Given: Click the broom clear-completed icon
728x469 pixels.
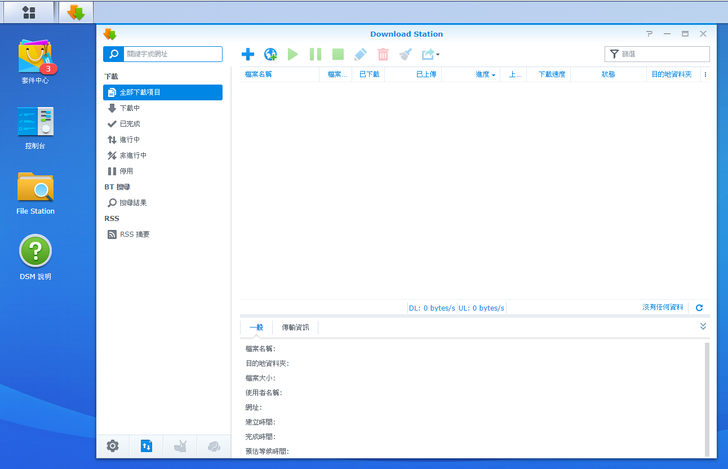Looking at the screenshot, I should click(405, 54).
